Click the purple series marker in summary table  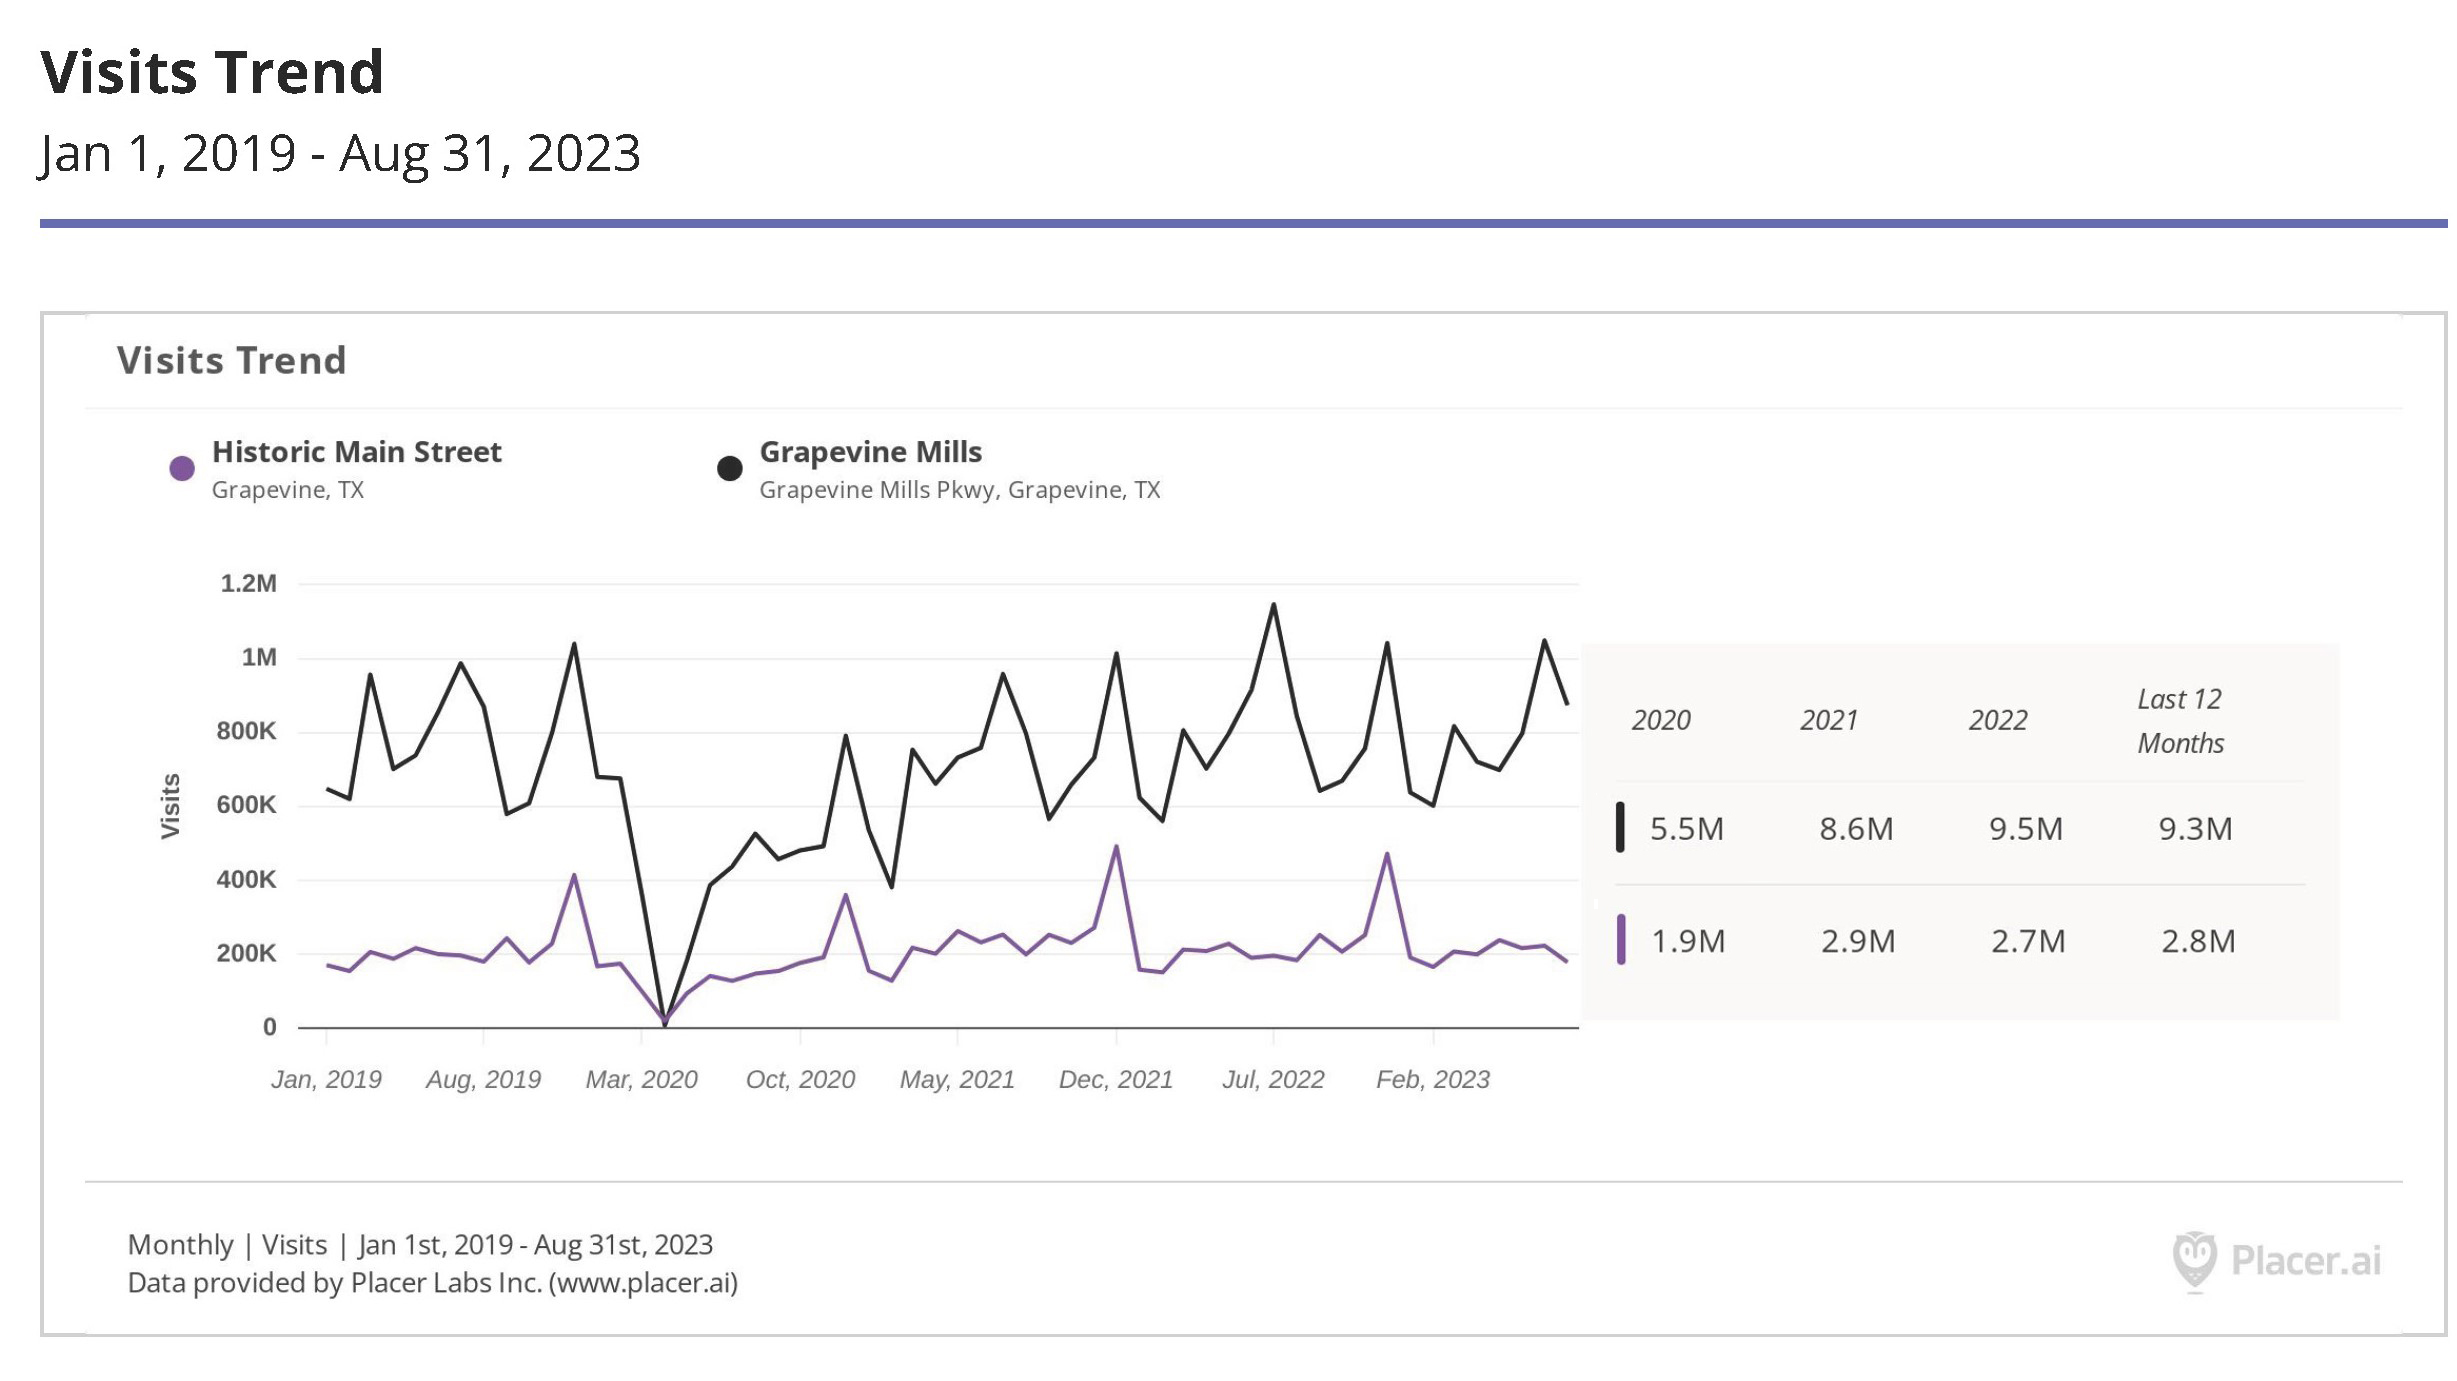(1621, 940)
